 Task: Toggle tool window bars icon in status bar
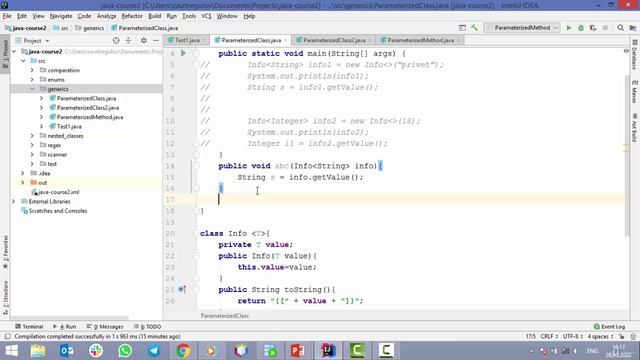pos(7,337)
